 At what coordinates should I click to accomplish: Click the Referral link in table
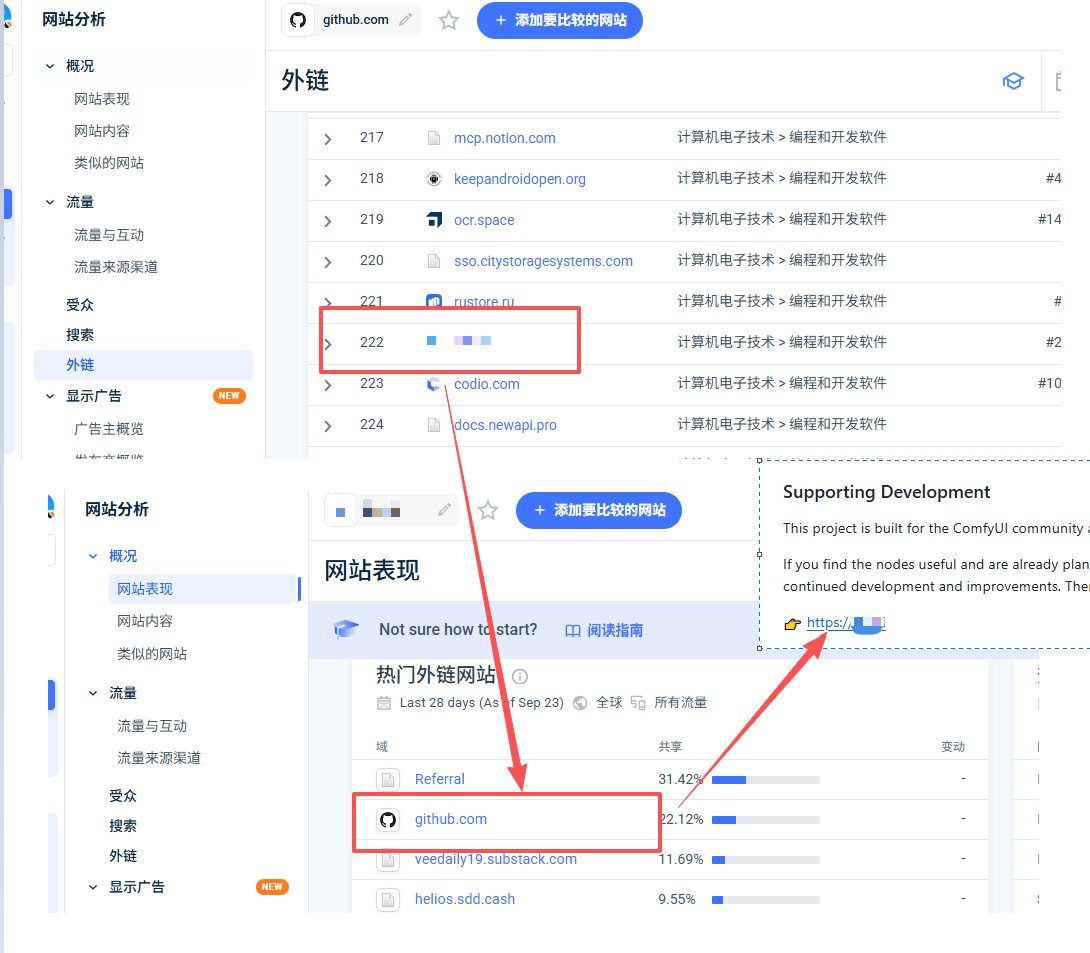pyautogui.click(x=439, y=779)
